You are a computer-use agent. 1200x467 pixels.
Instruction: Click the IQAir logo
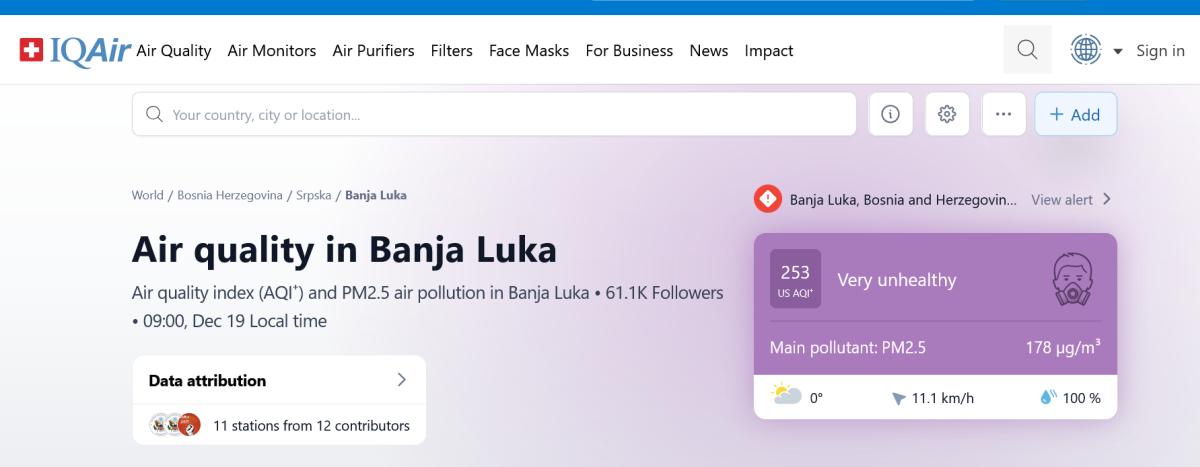click(x=75, y=50)
